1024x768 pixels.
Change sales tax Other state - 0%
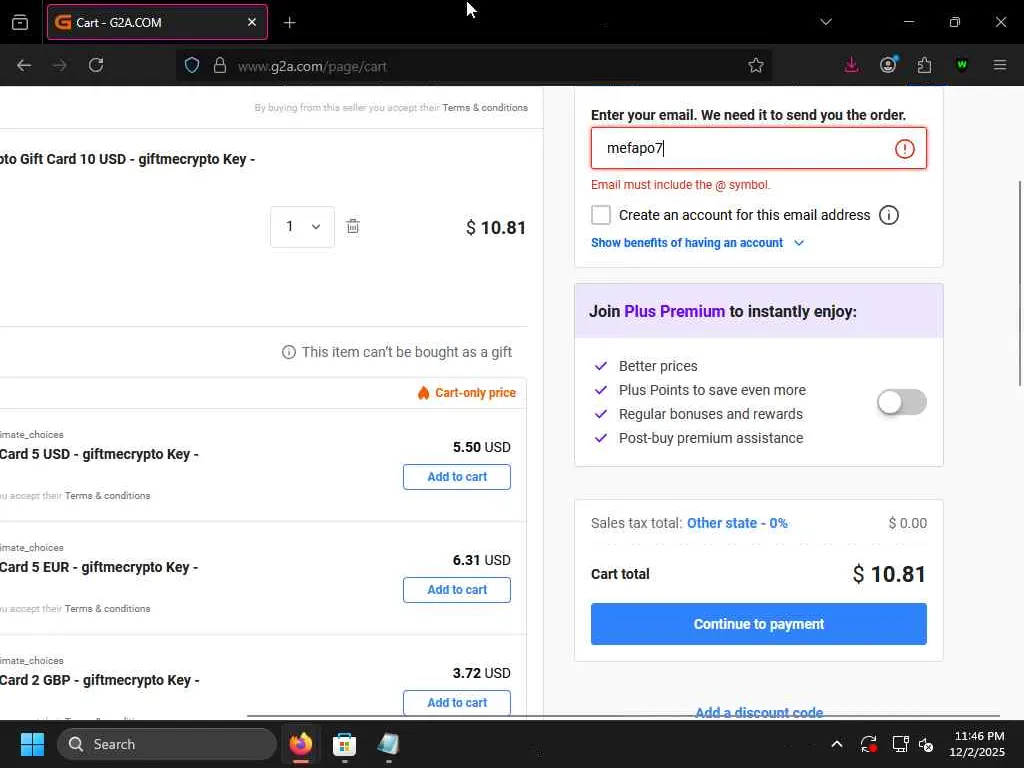coord(737,523)
